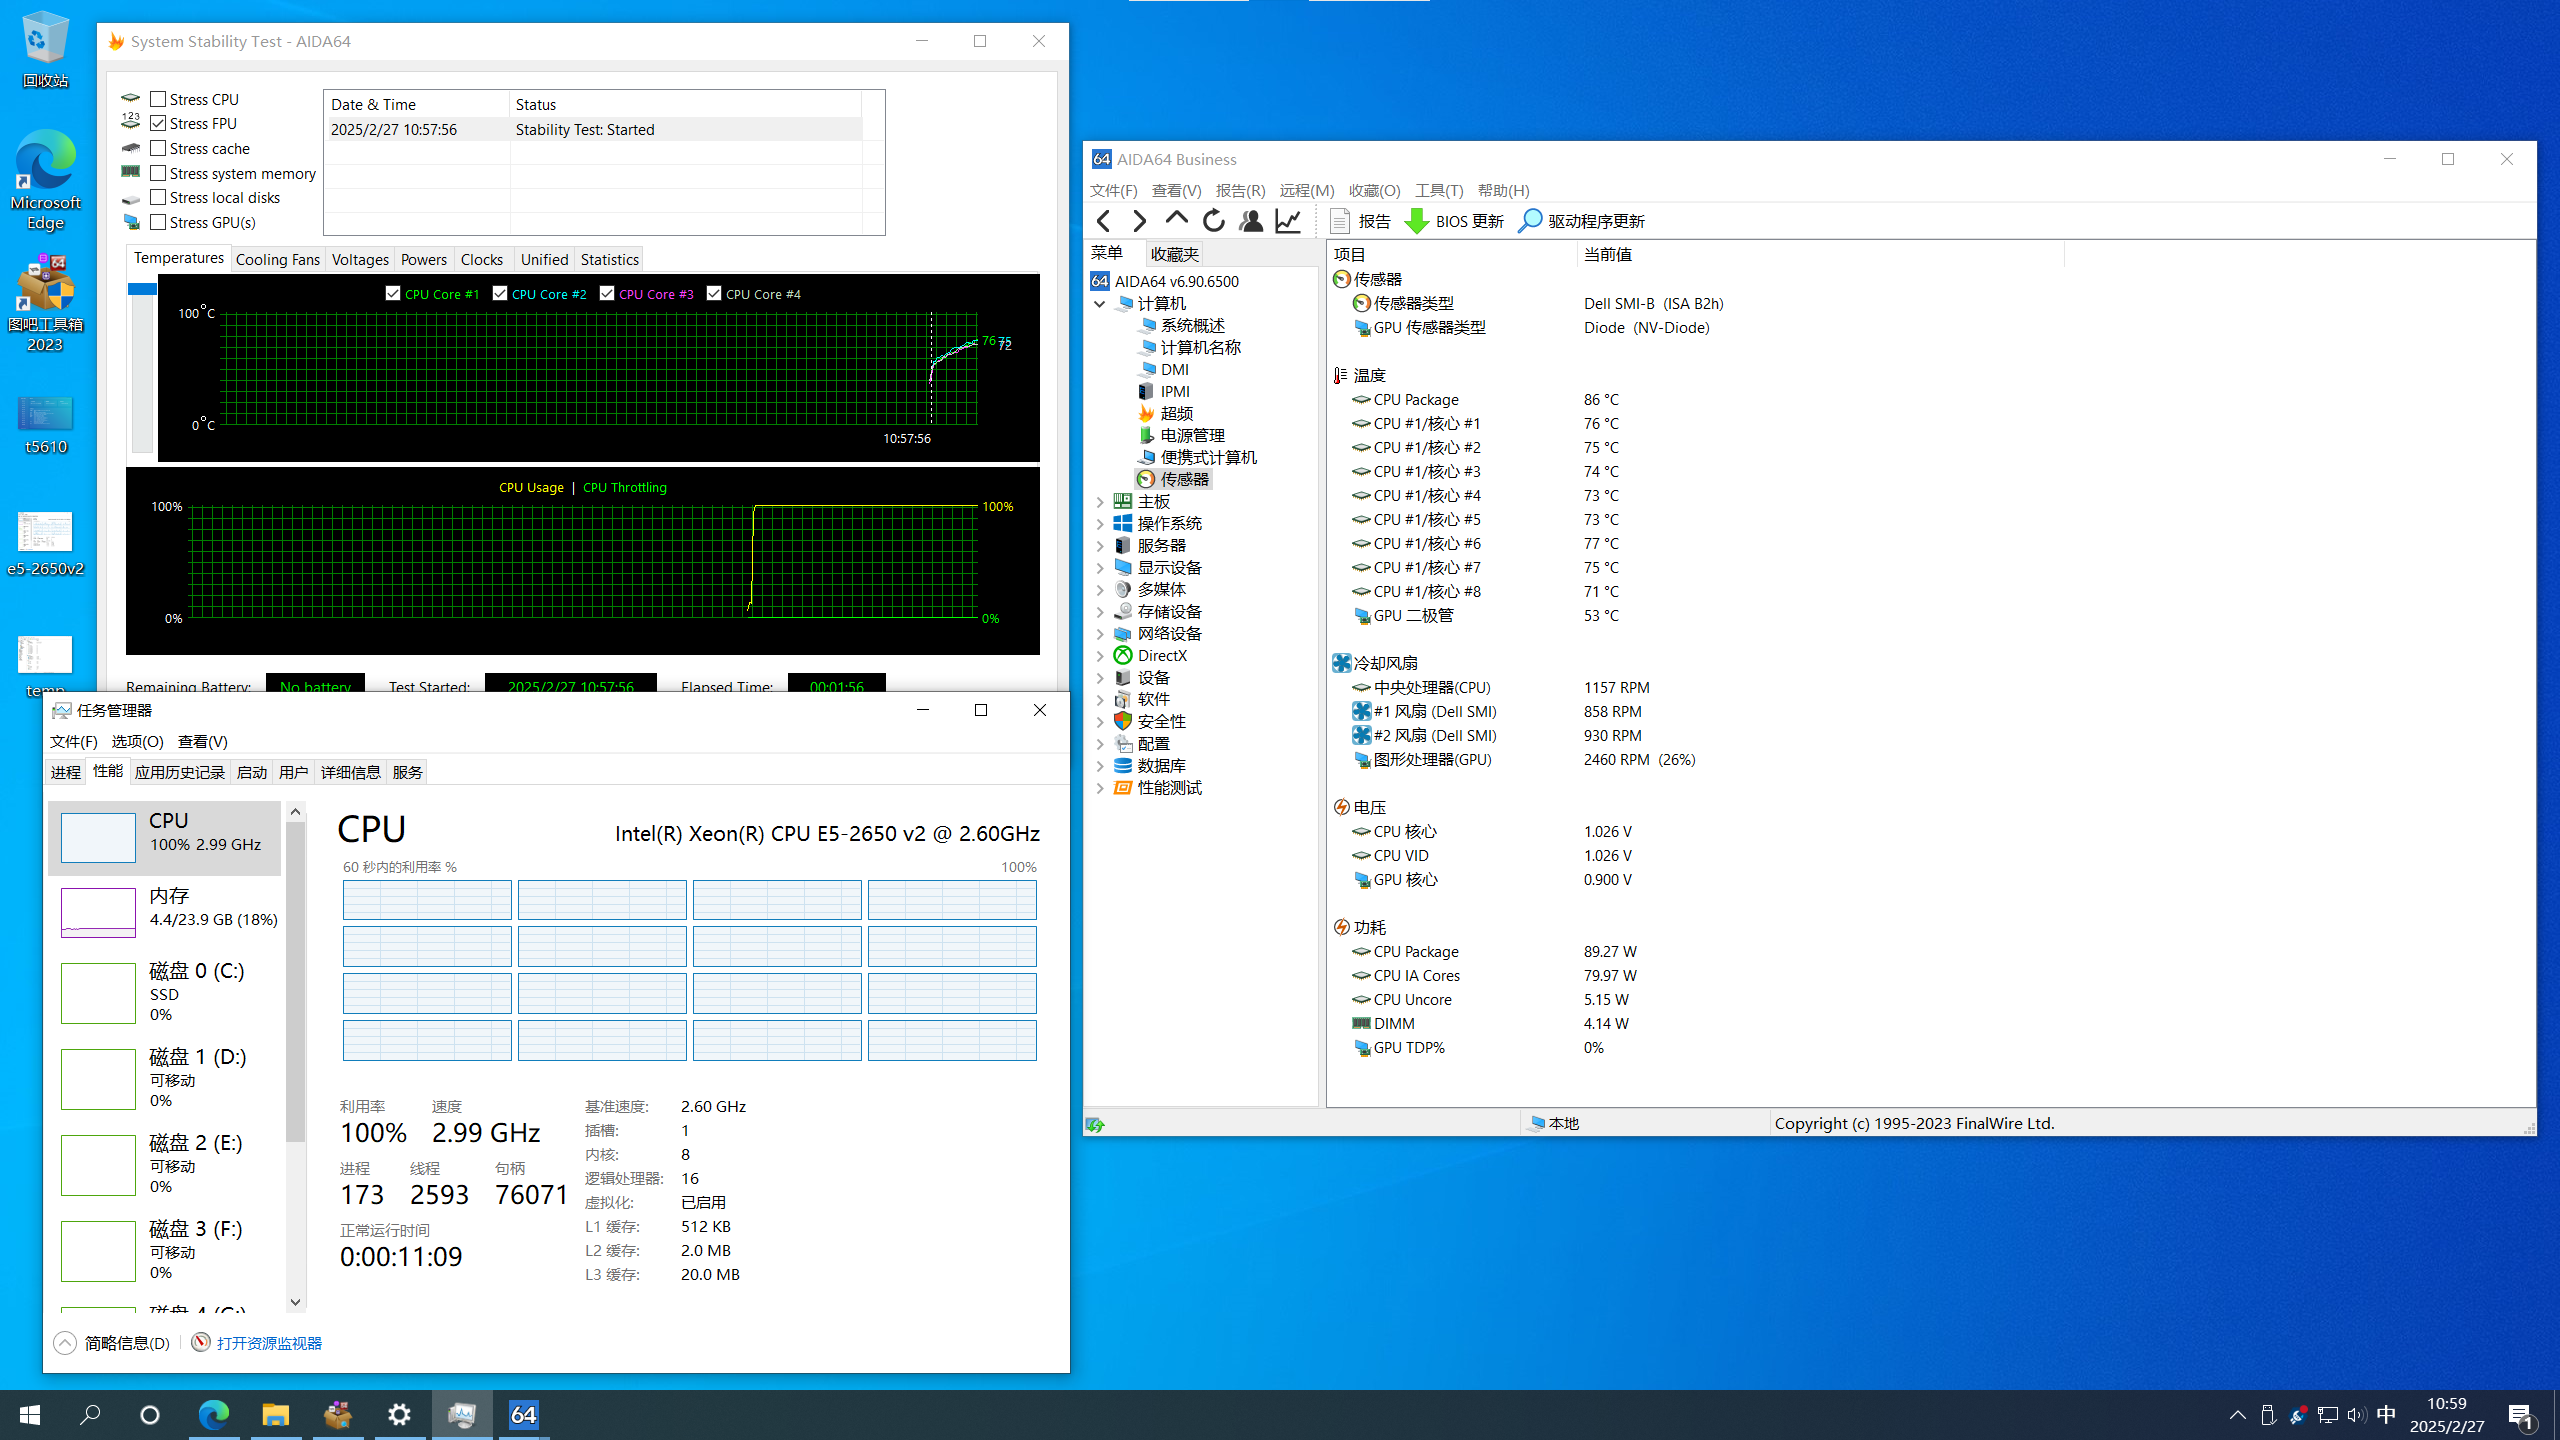Click 打开资源监视器 link
Viewport: 2560px width, 1440px height.
click(269, 1343)
